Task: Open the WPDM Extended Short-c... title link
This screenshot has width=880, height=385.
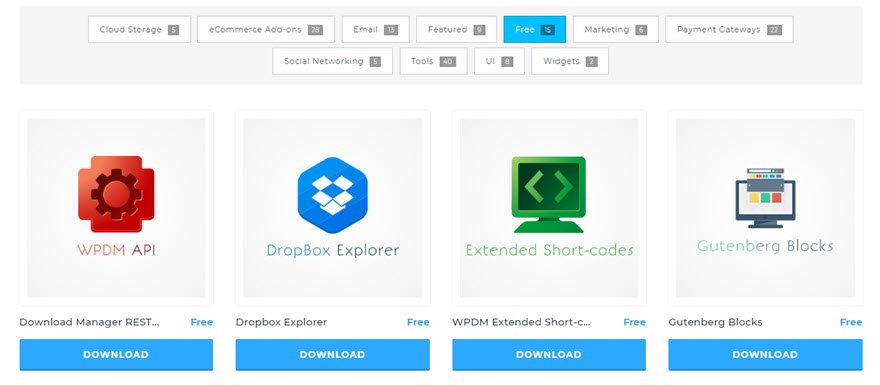Action: pos(521,322)
